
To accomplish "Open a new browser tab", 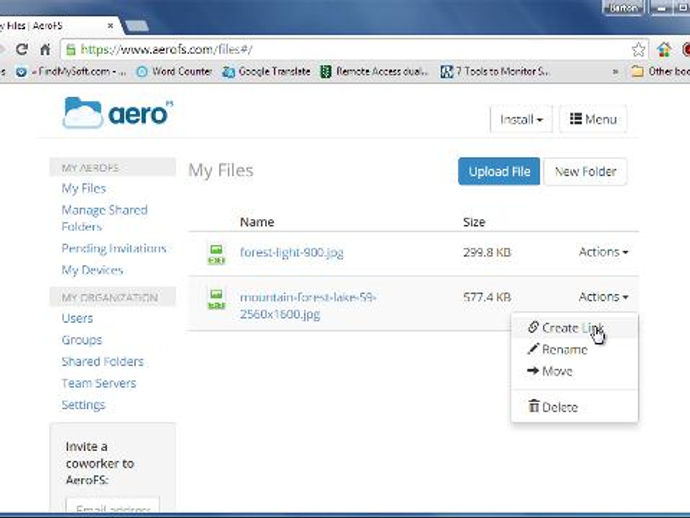I will (x=137, y=26).
